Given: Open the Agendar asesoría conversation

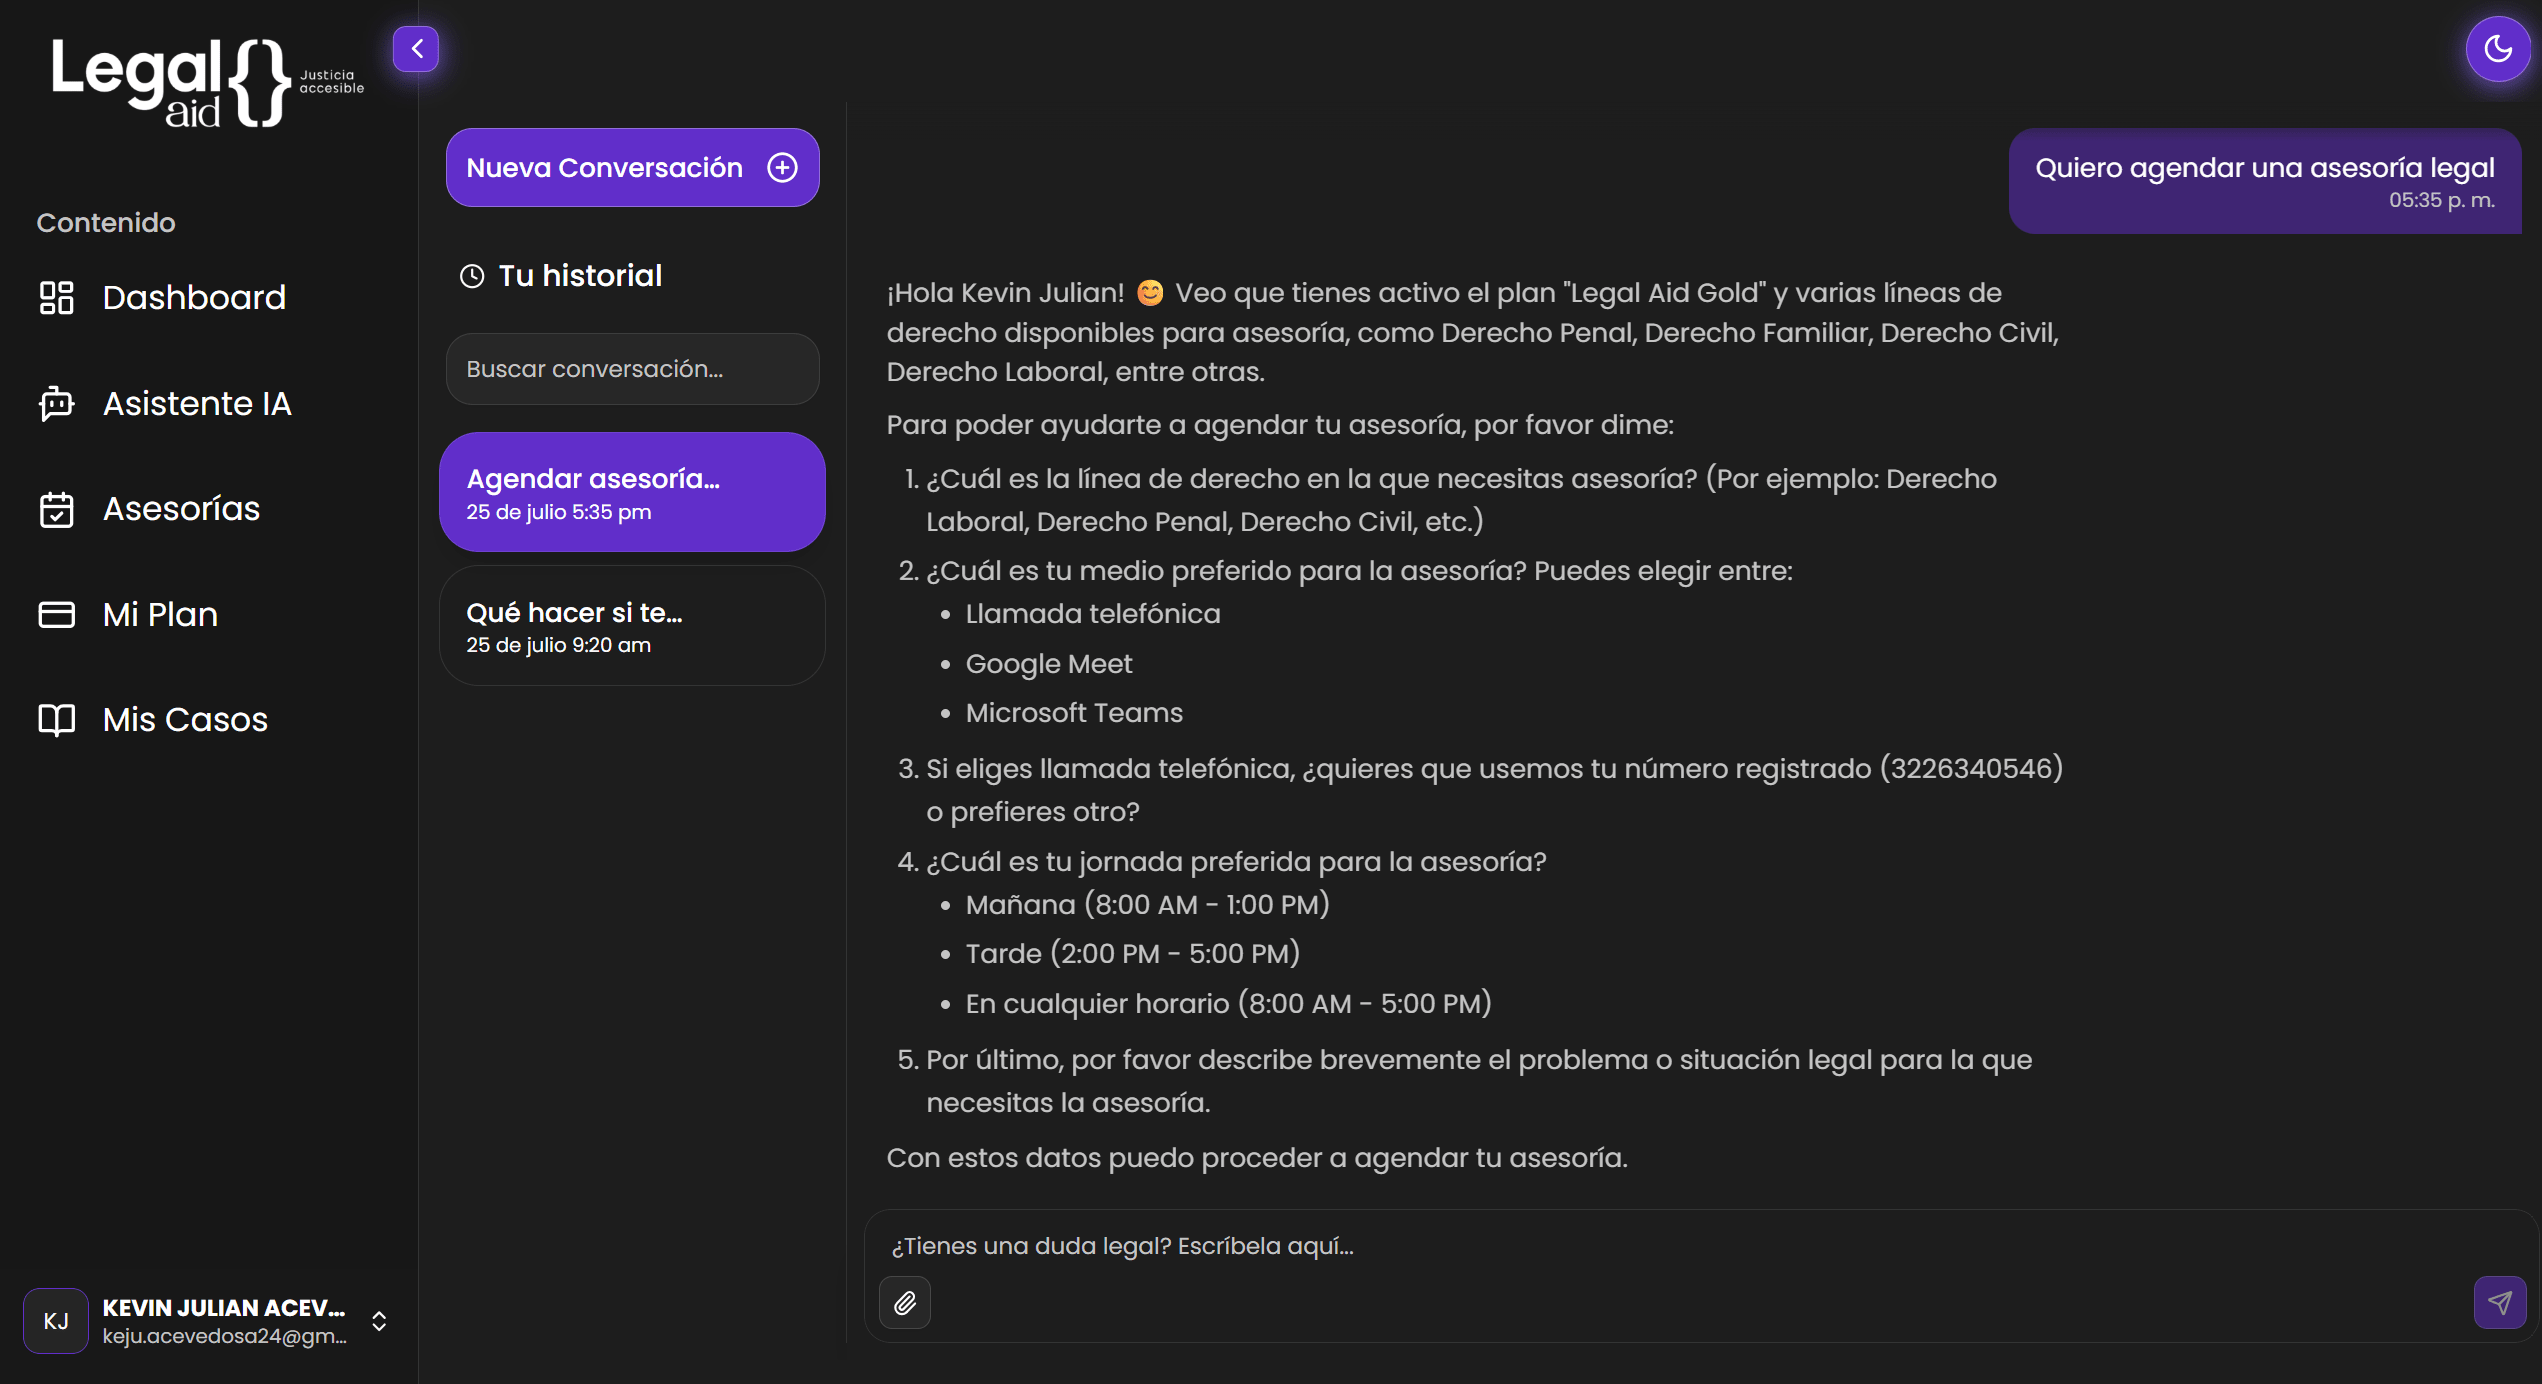Looking at the screenshot, I should coord(632,493).
